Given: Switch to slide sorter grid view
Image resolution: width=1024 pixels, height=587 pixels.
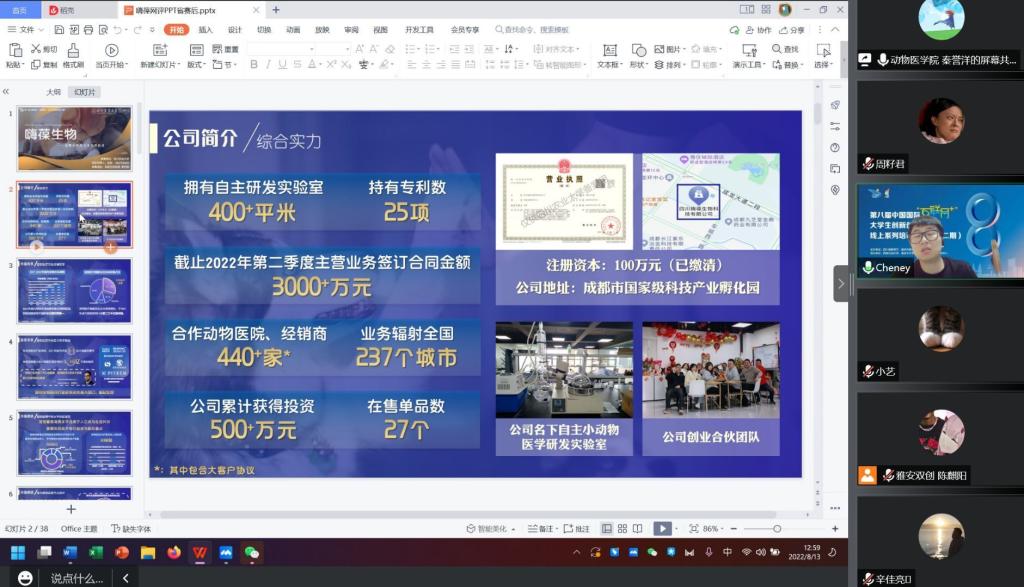Looking at the screenshot, I should 622,528.
